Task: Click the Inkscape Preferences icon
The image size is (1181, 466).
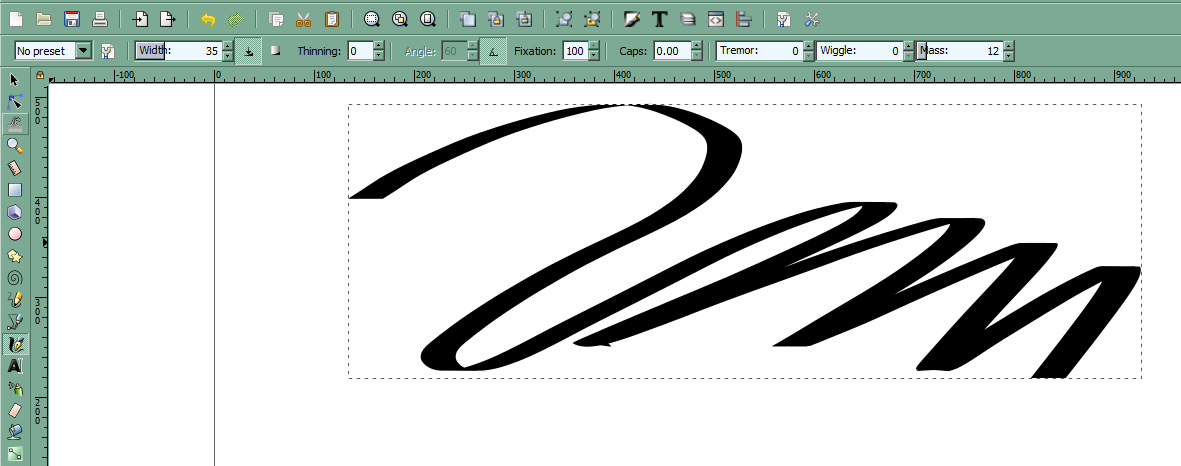Action: pos(811,19)
